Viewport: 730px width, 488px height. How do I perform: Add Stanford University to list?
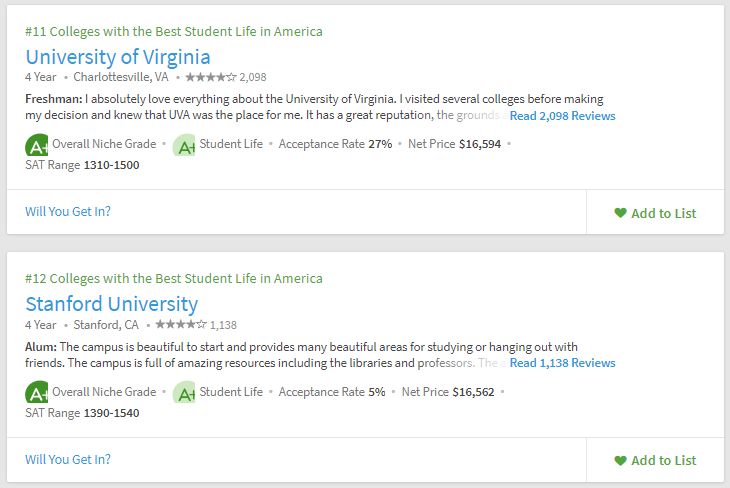(656, 461)
